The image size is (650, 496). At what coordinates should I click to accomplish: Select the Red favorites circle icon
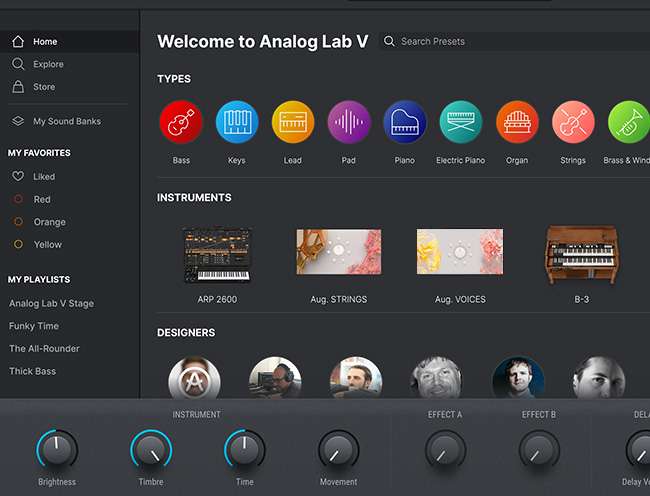pyautogui.click(x=18, y=199)
